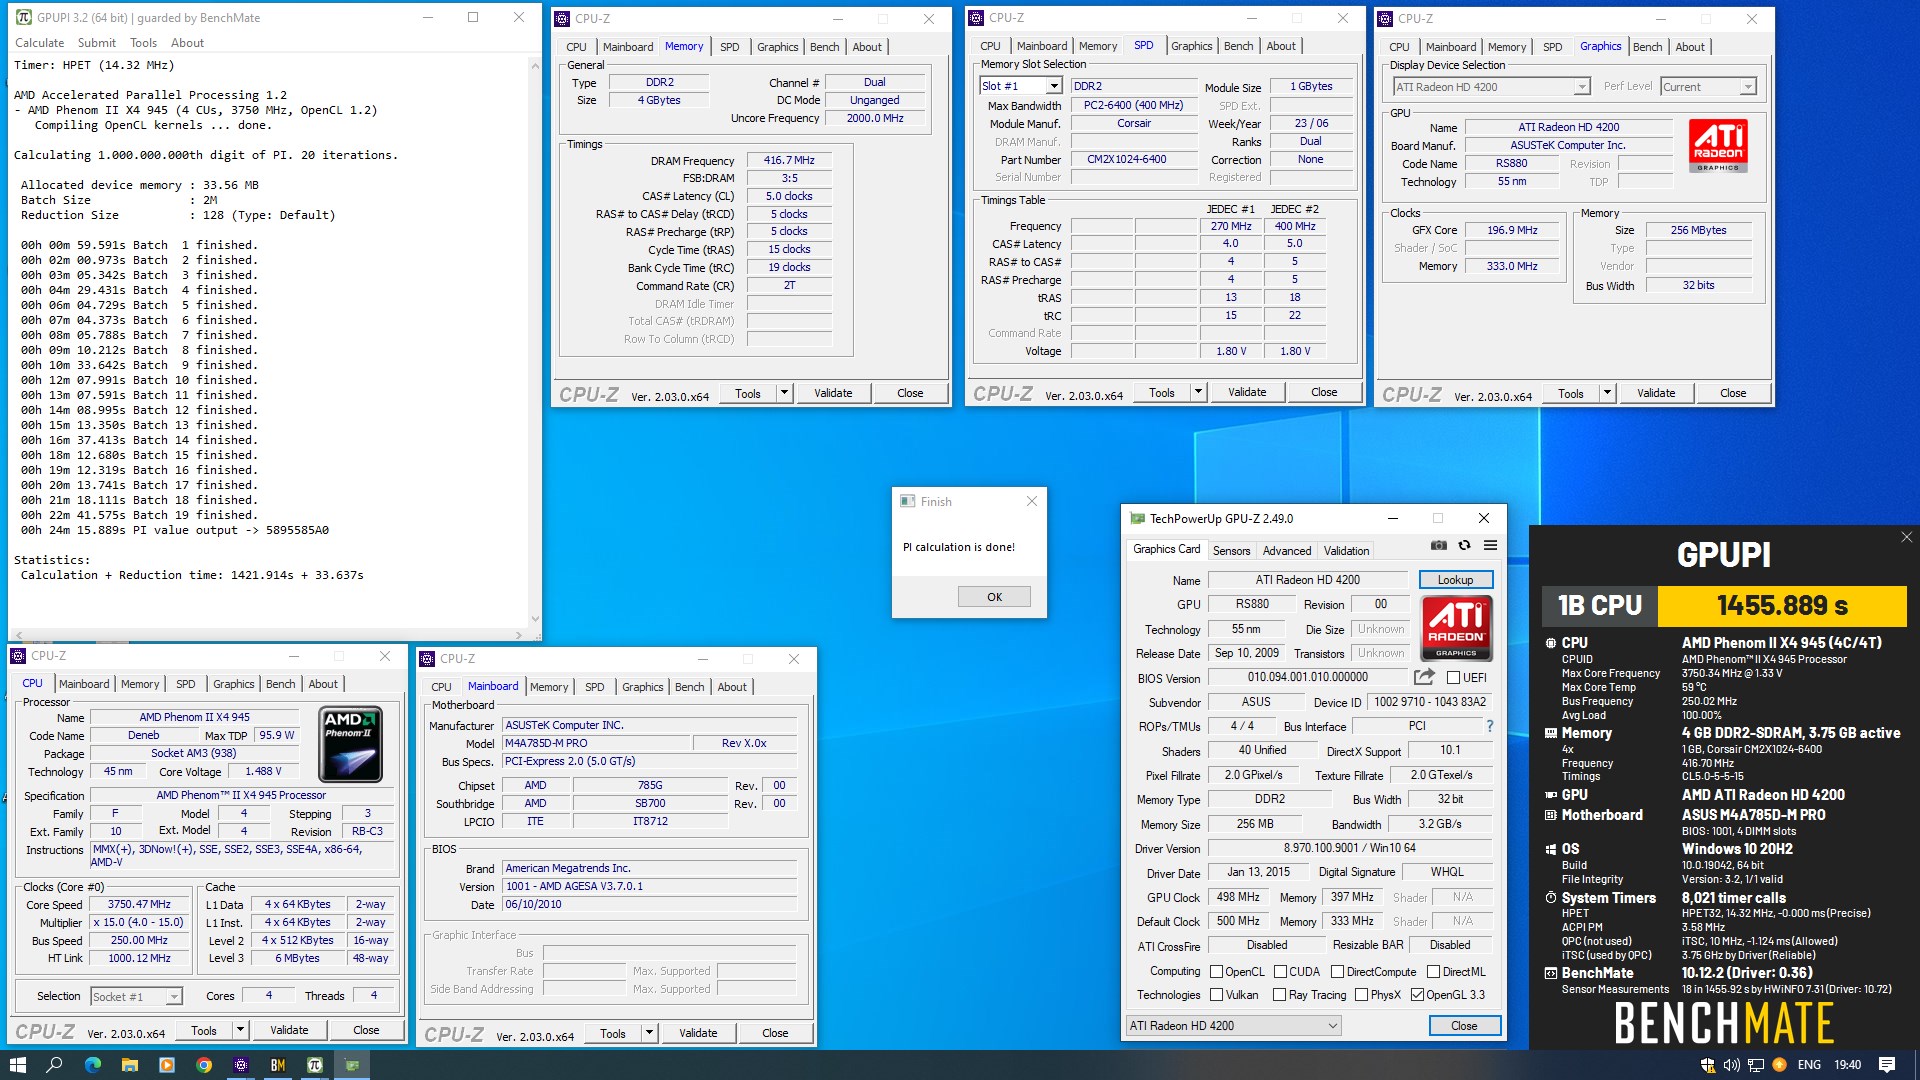Select Bench tab in CPU-Z Memory window
1920x1080 pixels.
tap(824, 47)
